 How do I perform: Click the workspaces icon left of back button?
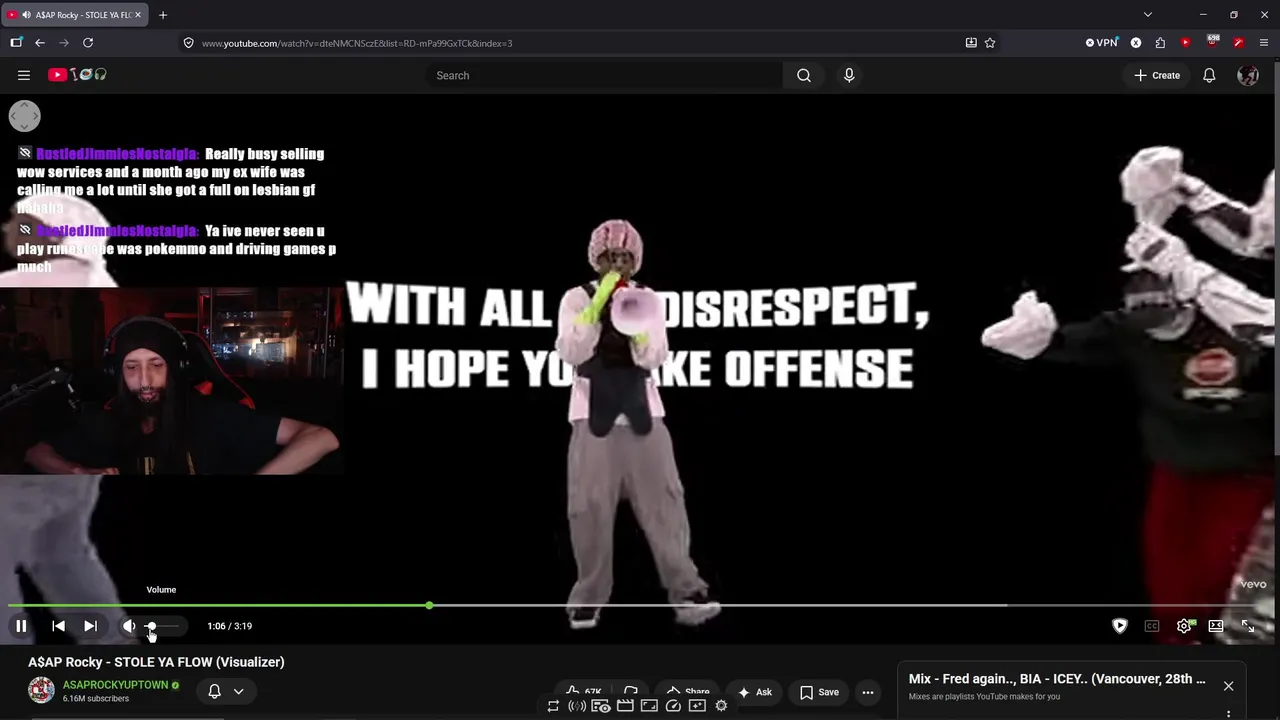[x=16, y=43]
